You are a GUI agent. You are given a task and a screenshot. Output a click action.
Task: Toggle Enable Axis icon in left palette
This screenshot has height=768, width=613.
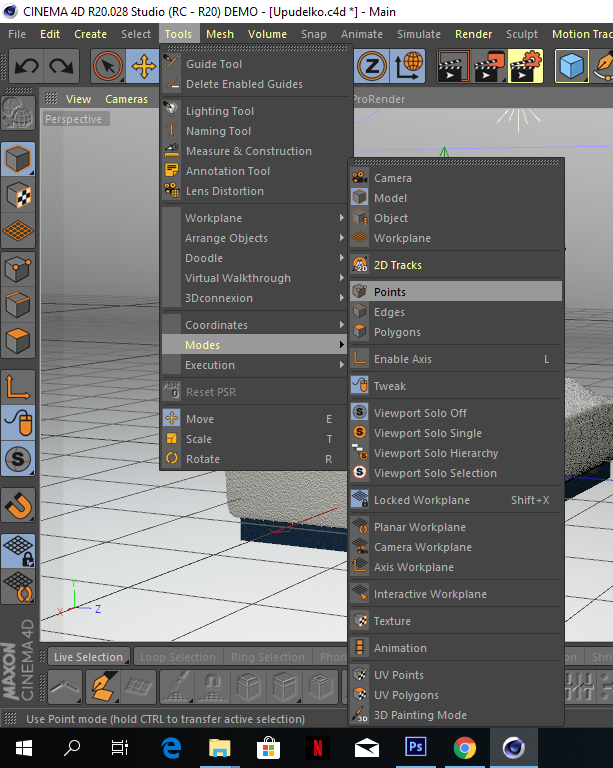(x=18, y=386)
